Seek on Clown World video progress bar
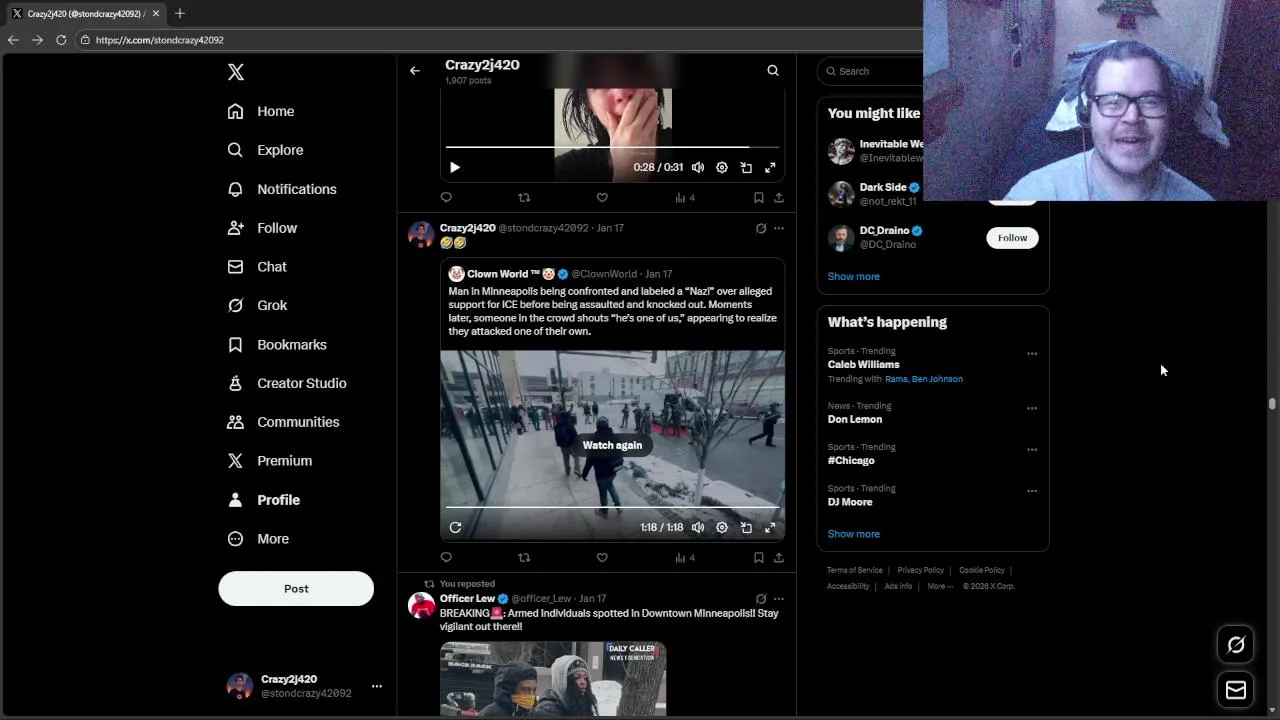This screenshot has width=1280, height=720. pos(612,507)
